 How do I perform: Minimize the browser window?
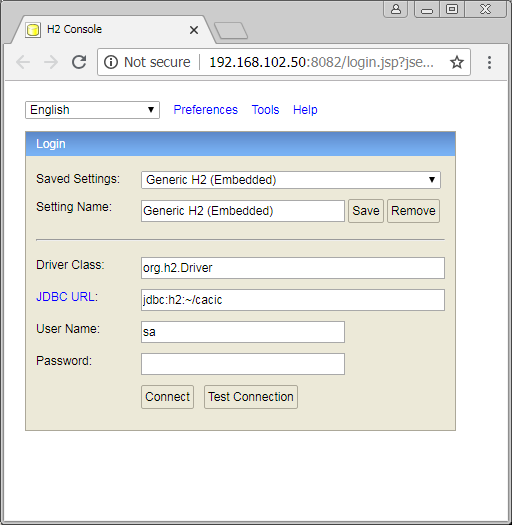coord(427,9)
